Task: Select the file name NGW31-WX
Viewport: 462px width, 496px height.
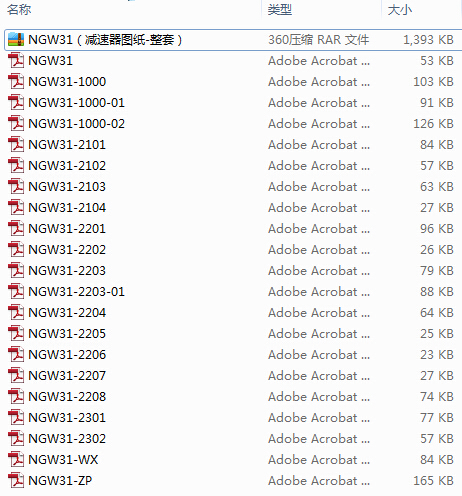Action: (x=63, y=459)
